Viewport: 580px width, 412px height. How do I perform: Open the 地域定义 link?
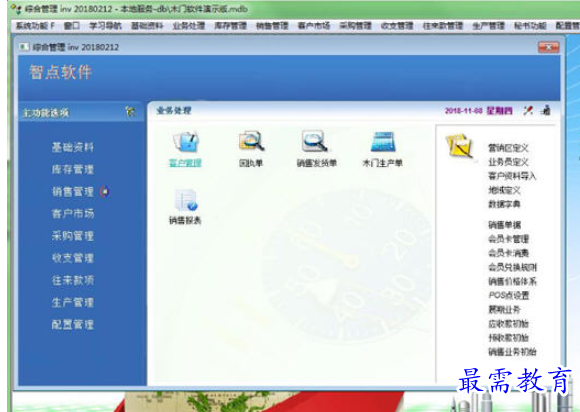(504, 190)
